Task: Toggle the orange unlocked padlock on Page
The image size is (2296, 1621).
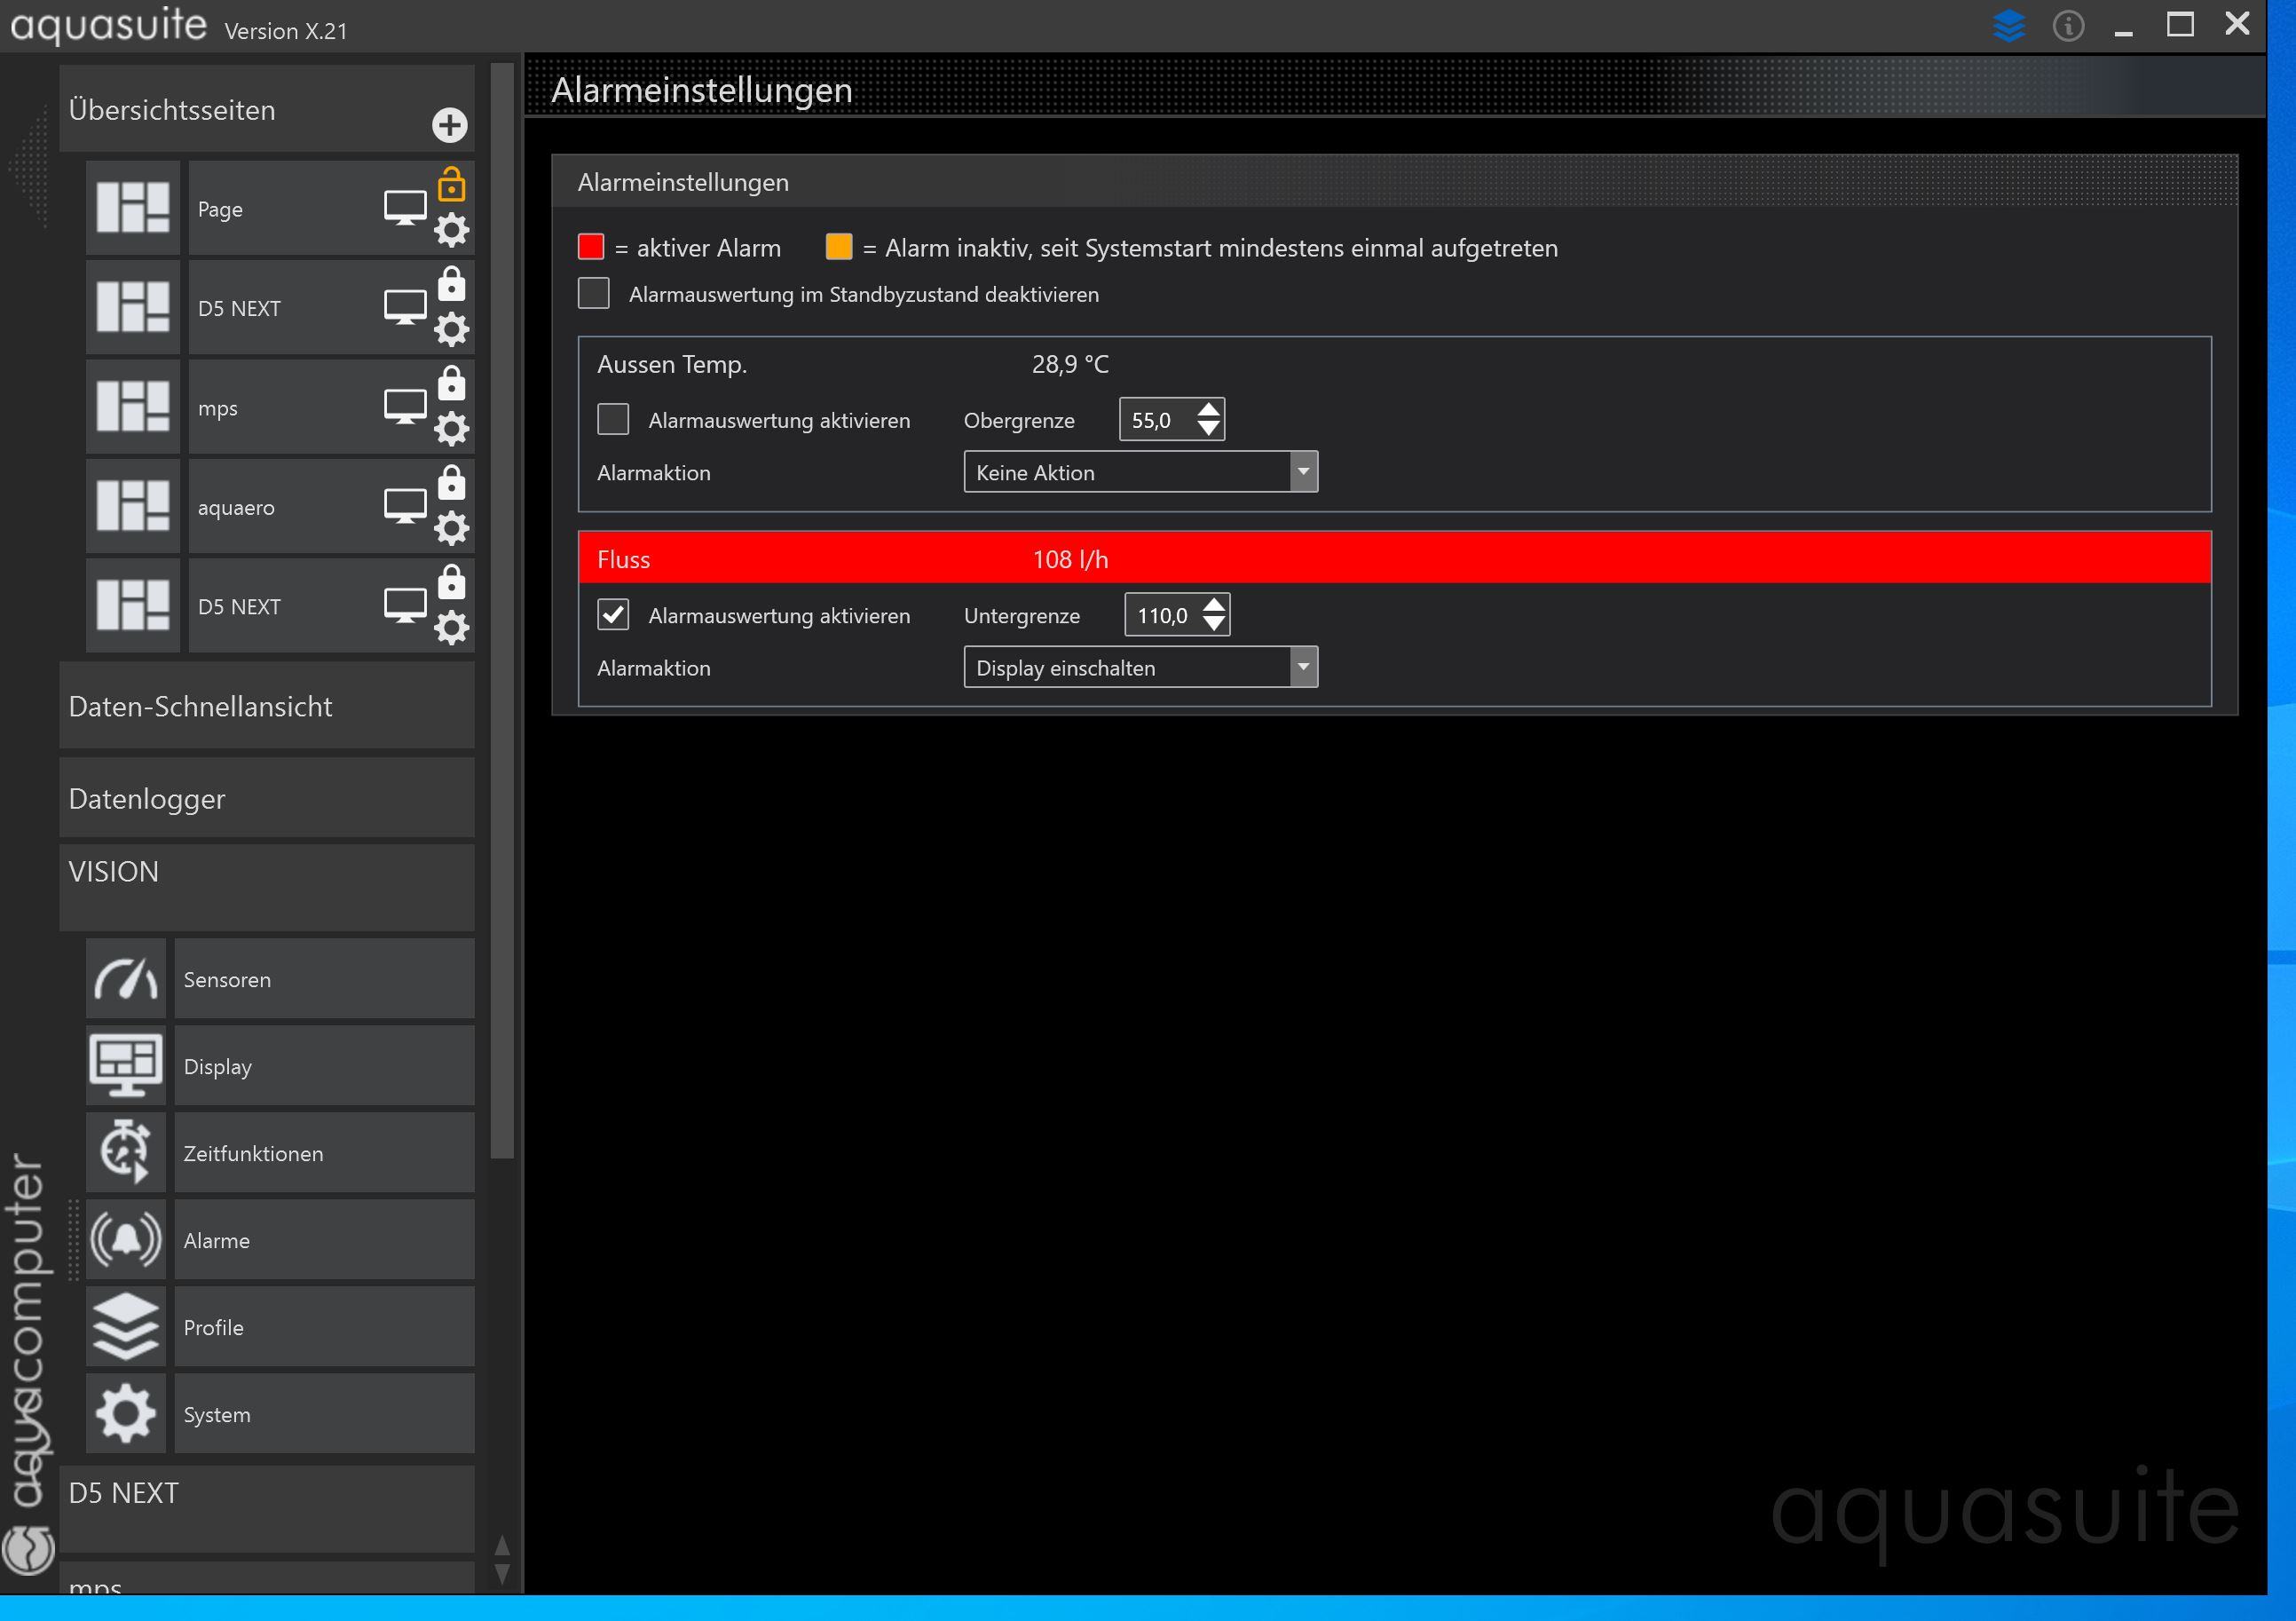Action: [x=452, y=184]
